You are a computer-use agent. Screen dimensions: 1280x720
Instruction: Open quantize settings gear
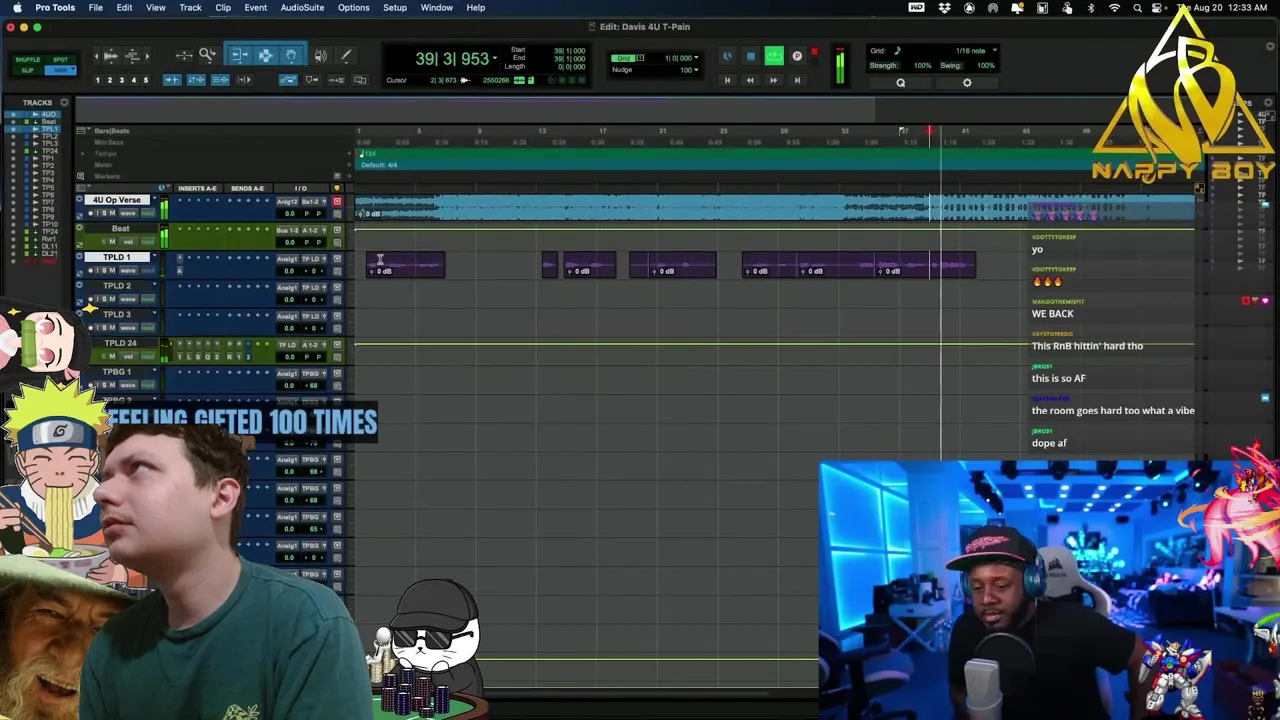pyautogui.click(x=967, y=83)
